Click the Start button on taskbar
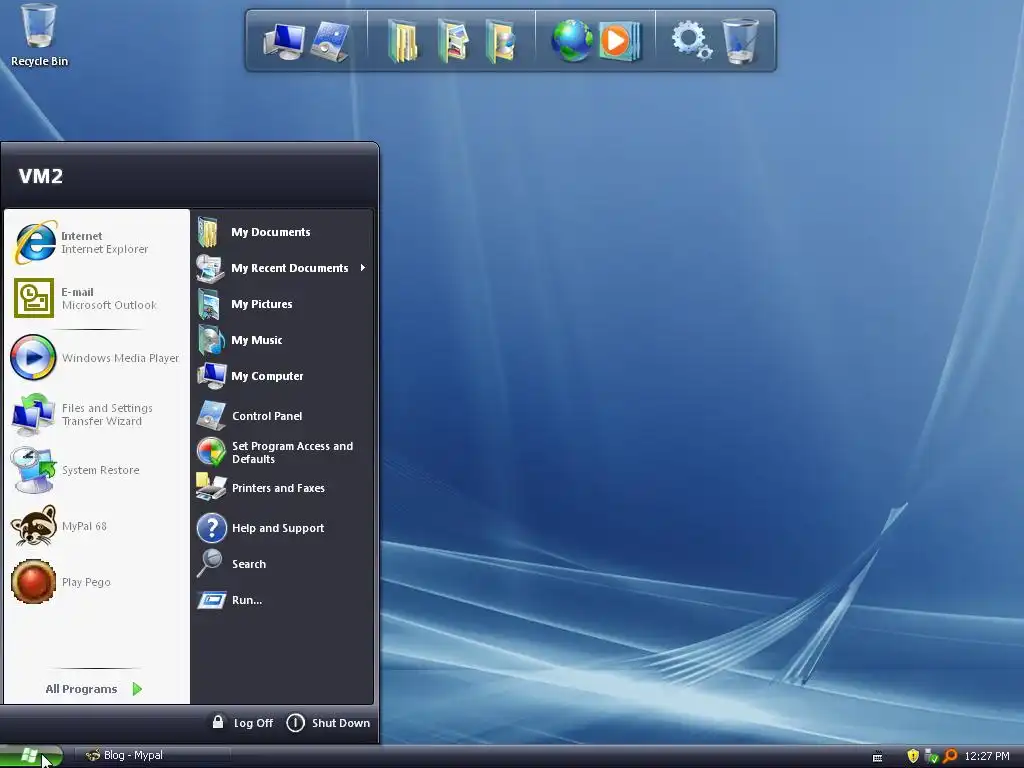The image size is (1024, 768). click(x=31, y=756)
